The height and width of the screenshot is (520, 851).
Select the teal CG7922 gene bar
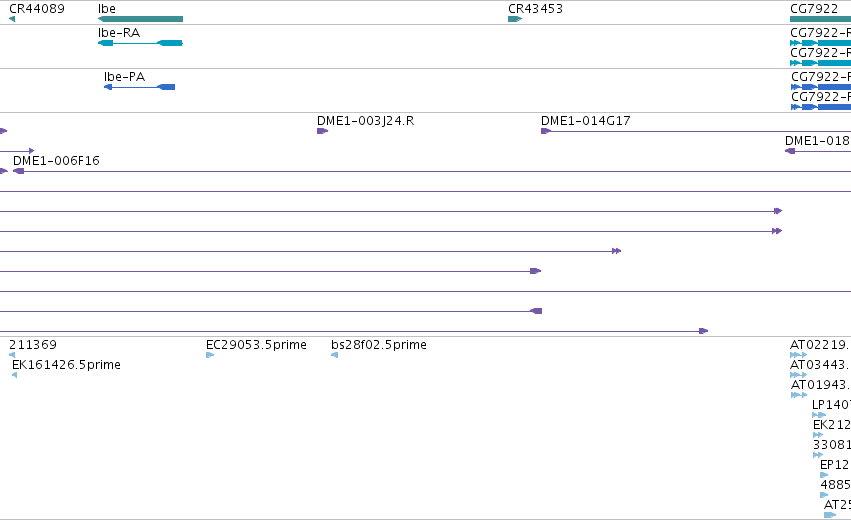[x=821, y=20]
